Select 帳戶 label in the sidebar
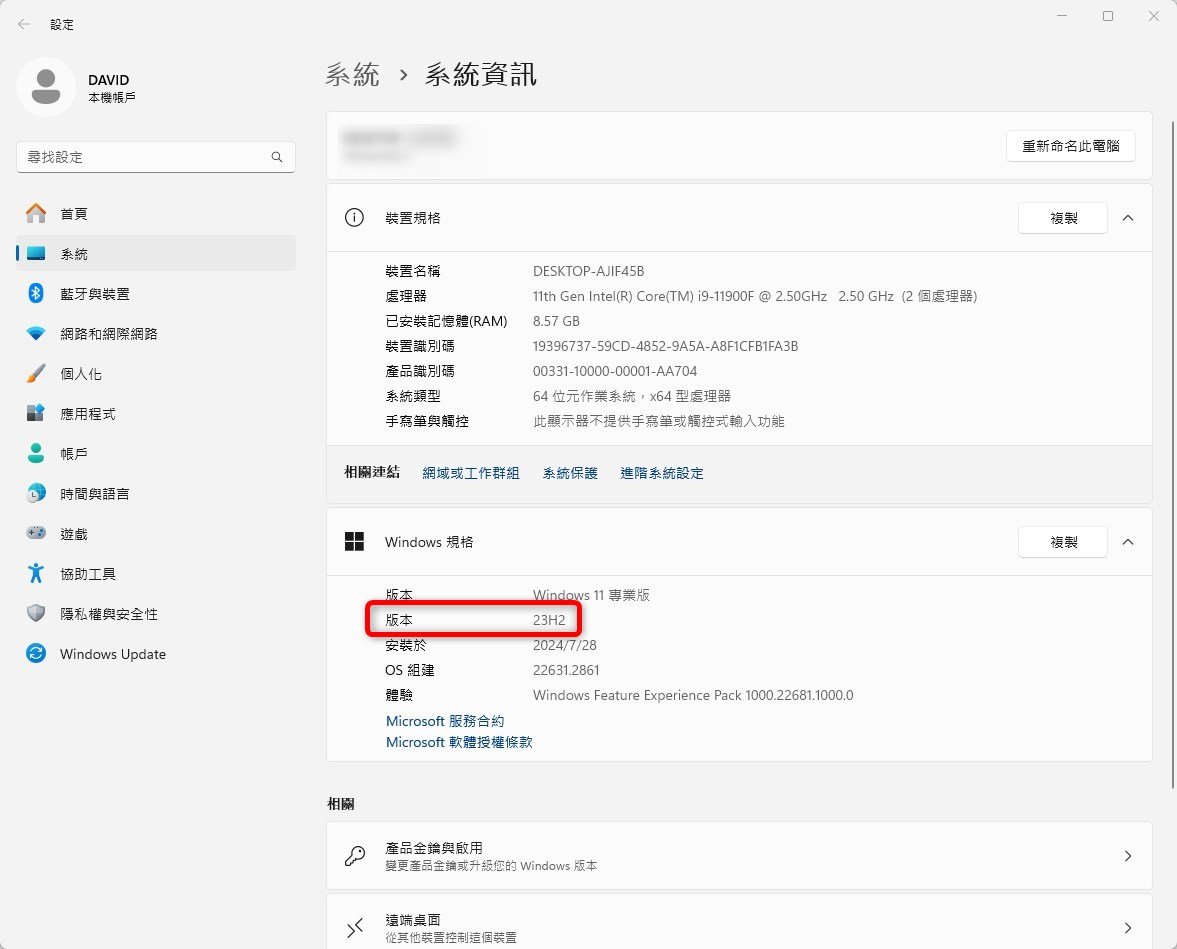Image resolution: width=1177 pixels, height=949 pixels. pos(74,453)
